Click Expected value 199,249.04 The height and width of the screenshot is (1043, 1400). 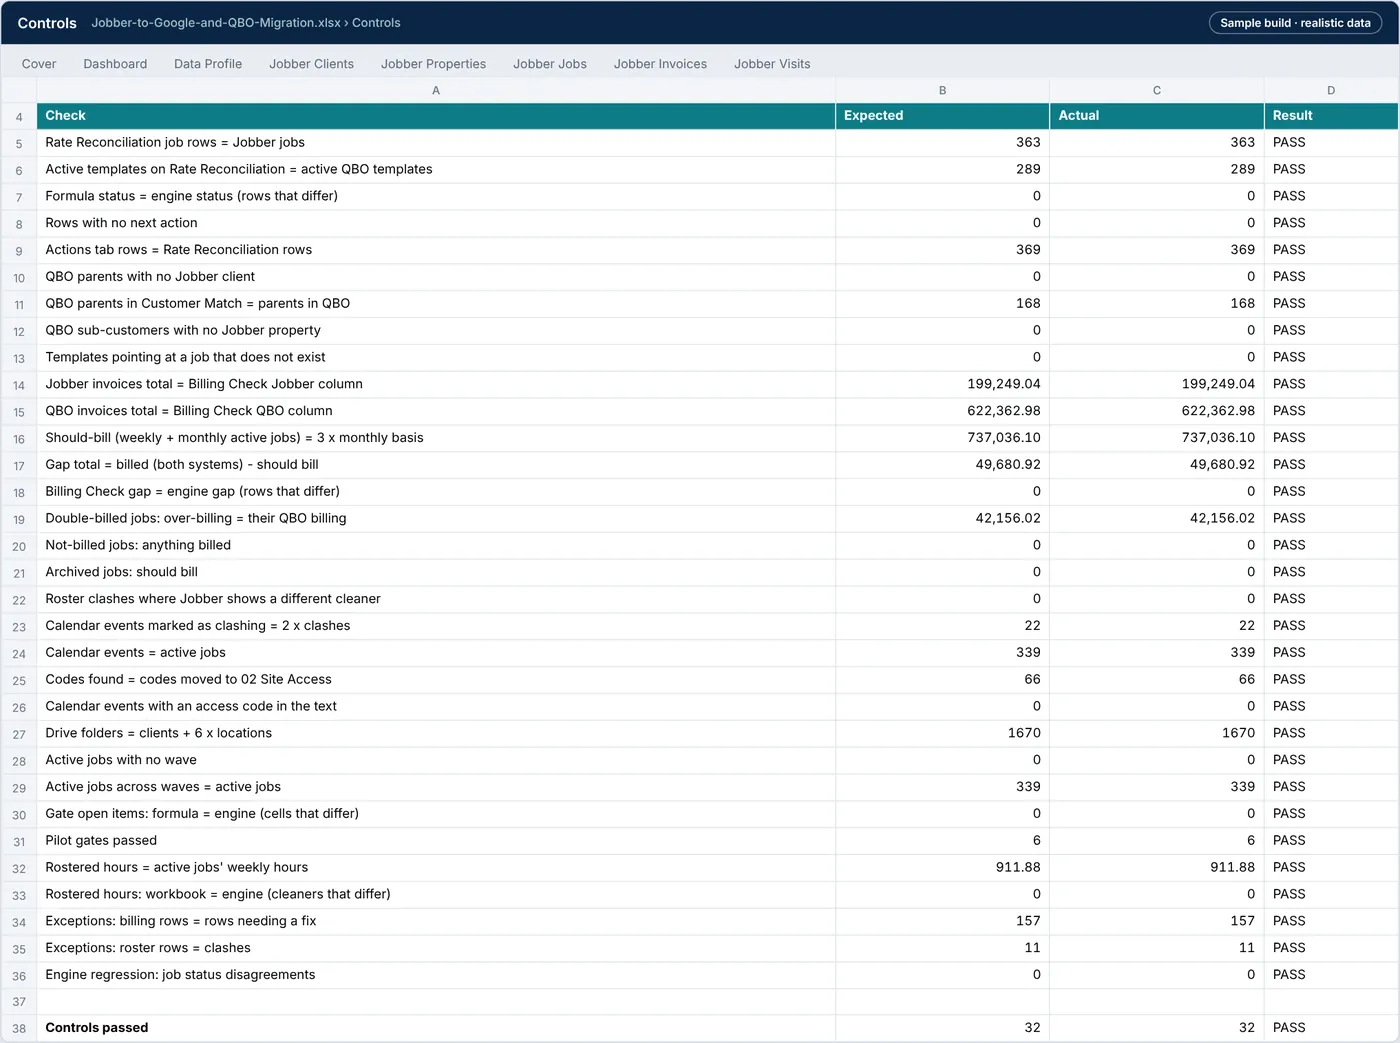point(942,384)
